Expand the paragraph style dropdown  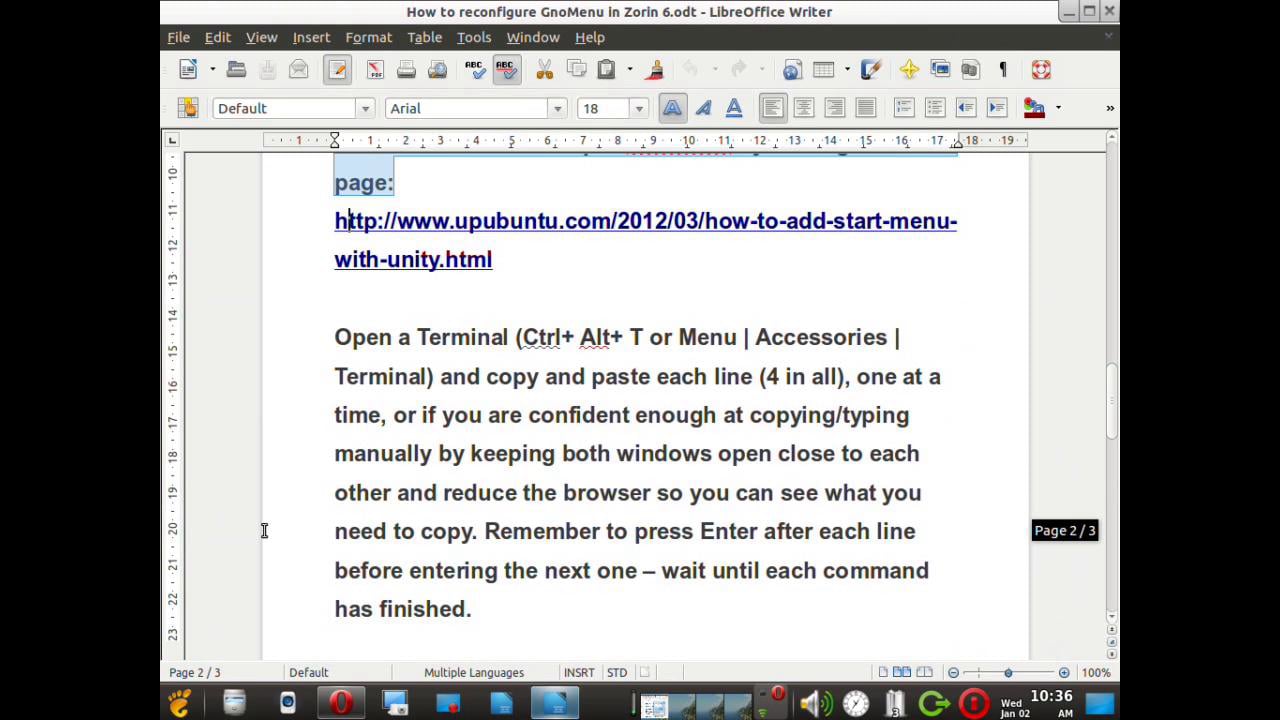click(x=365, y=108)
